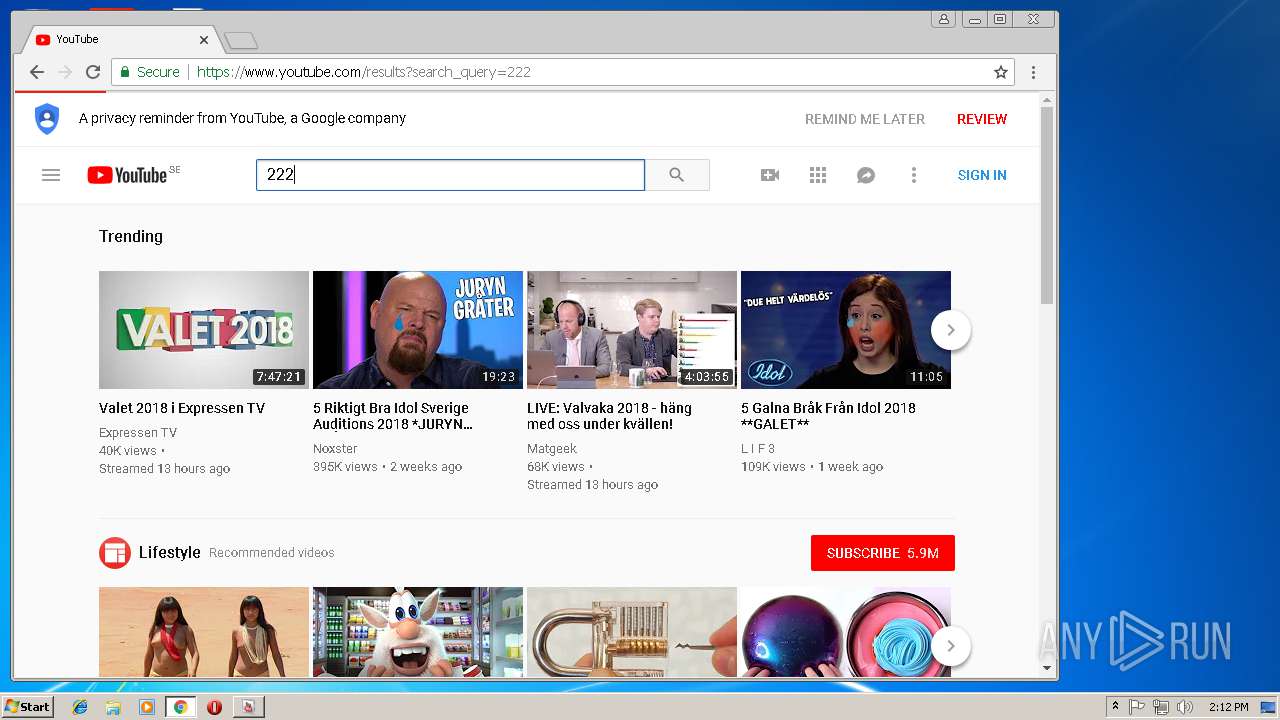This screenshot has width=1280, height=720.
Task: Open the cartoon character video thumbnail
Action: (x=418, y=632)
